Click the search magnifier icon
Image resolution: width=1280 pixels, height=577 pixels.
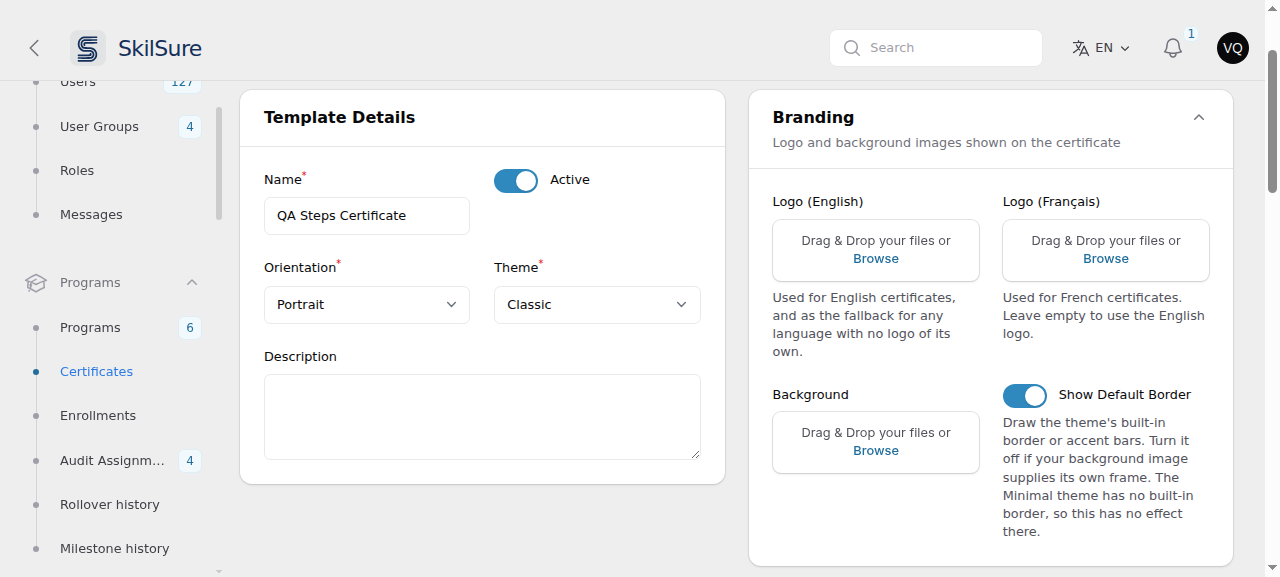pyautogui.click(x=852, y=48)
